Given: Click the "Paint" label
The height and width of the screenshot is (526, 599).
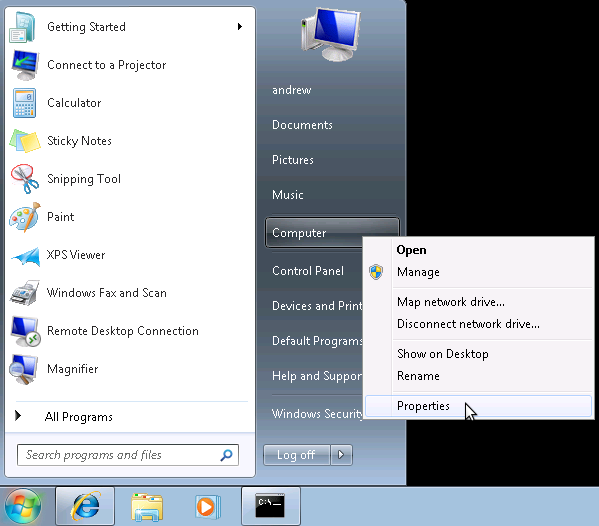Looking at the screenshot, I should pos(60,217).
